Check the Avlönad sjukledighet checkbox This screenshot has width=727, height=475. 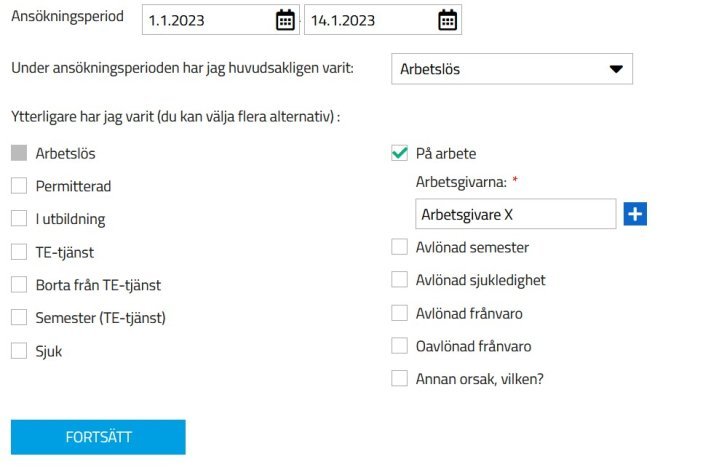(399, 280)
